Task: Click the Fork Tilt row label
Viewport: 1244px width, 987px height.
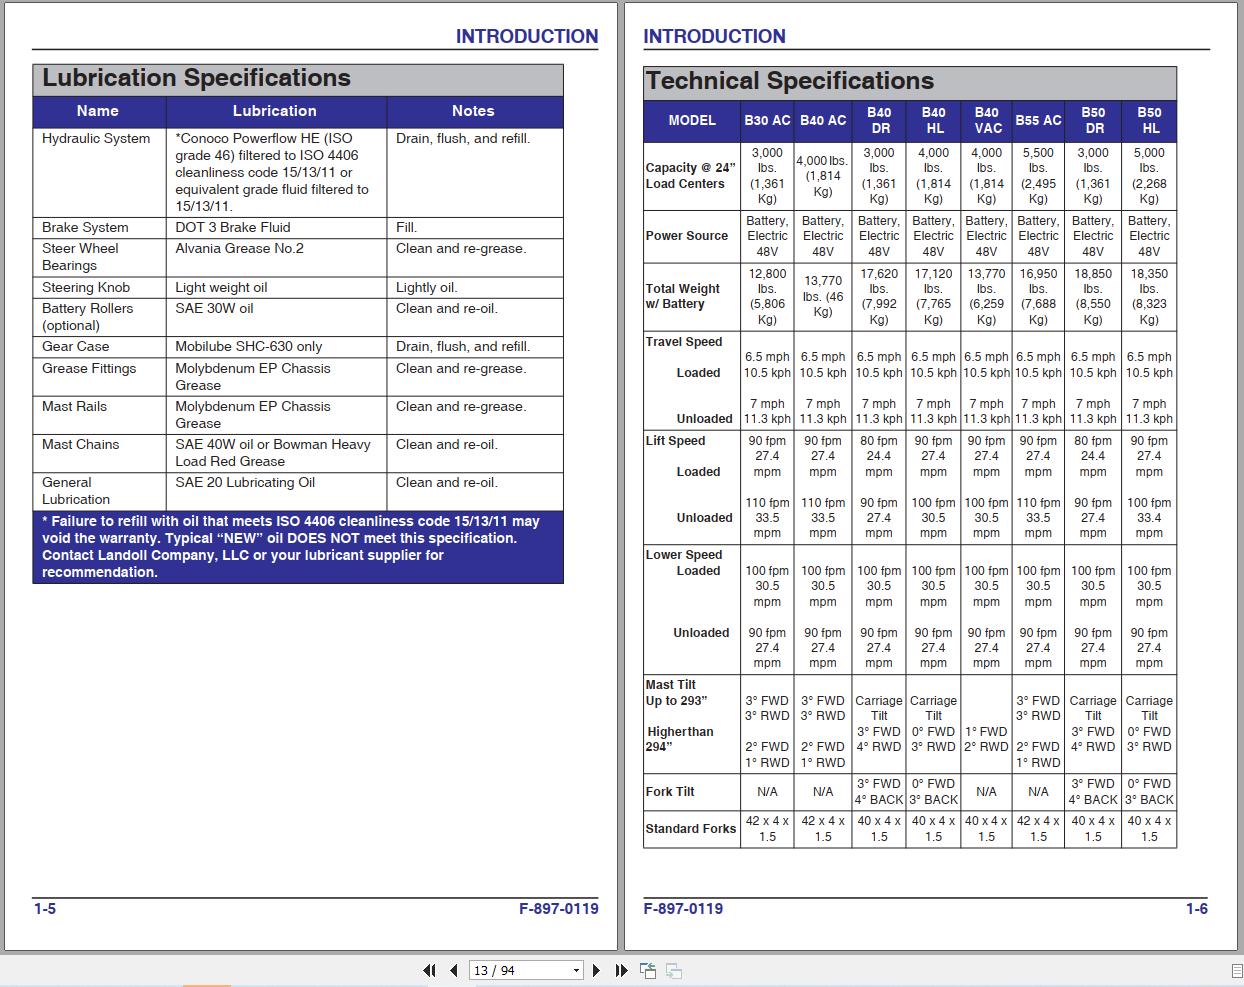Action: coord(670,792)
